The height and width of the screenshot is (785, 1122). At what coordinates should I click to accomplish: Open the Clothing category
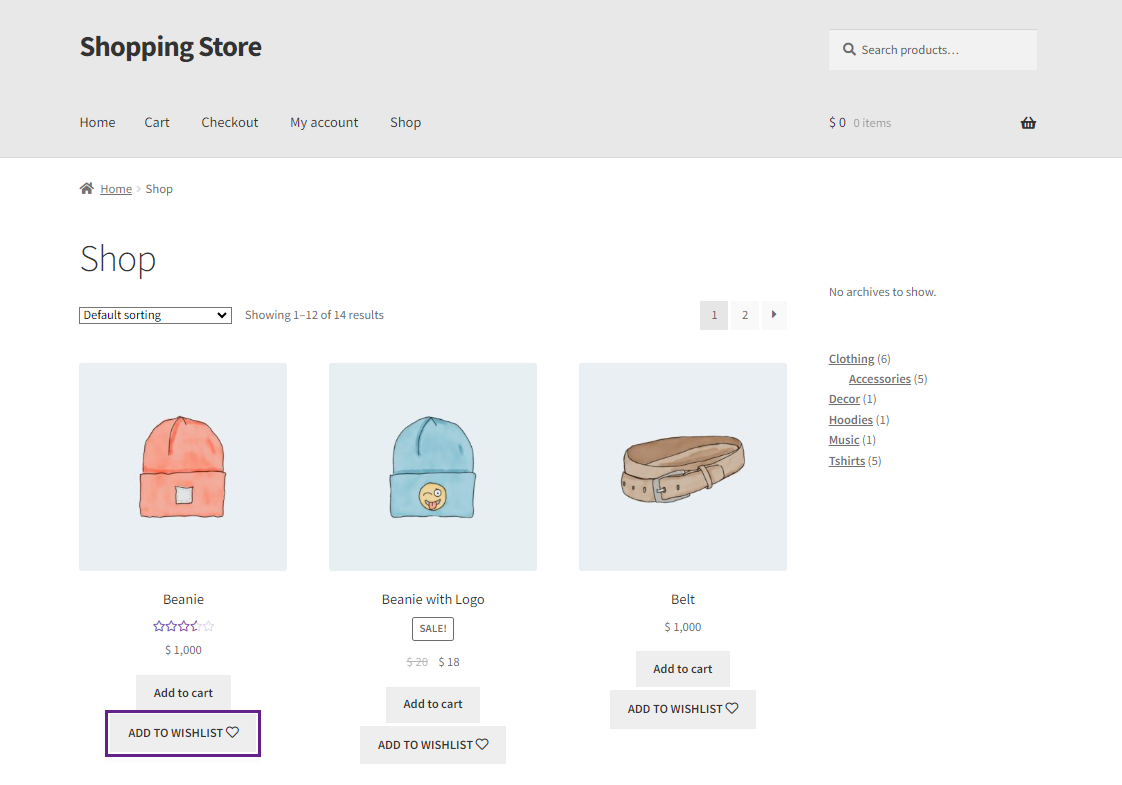pyautogui.click(x=852, y=359)
